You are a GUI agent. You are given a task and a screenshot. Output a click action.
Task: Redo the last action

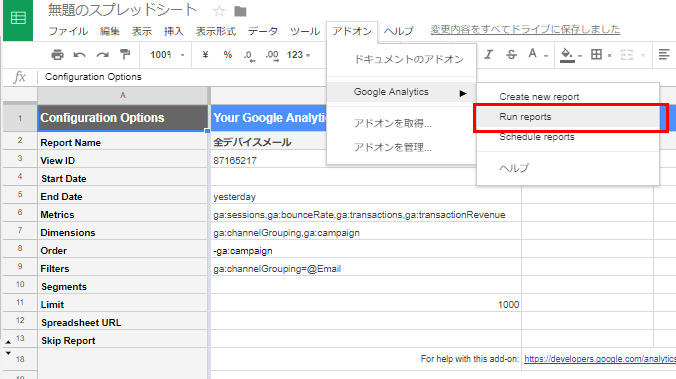(x=102, y=55)
